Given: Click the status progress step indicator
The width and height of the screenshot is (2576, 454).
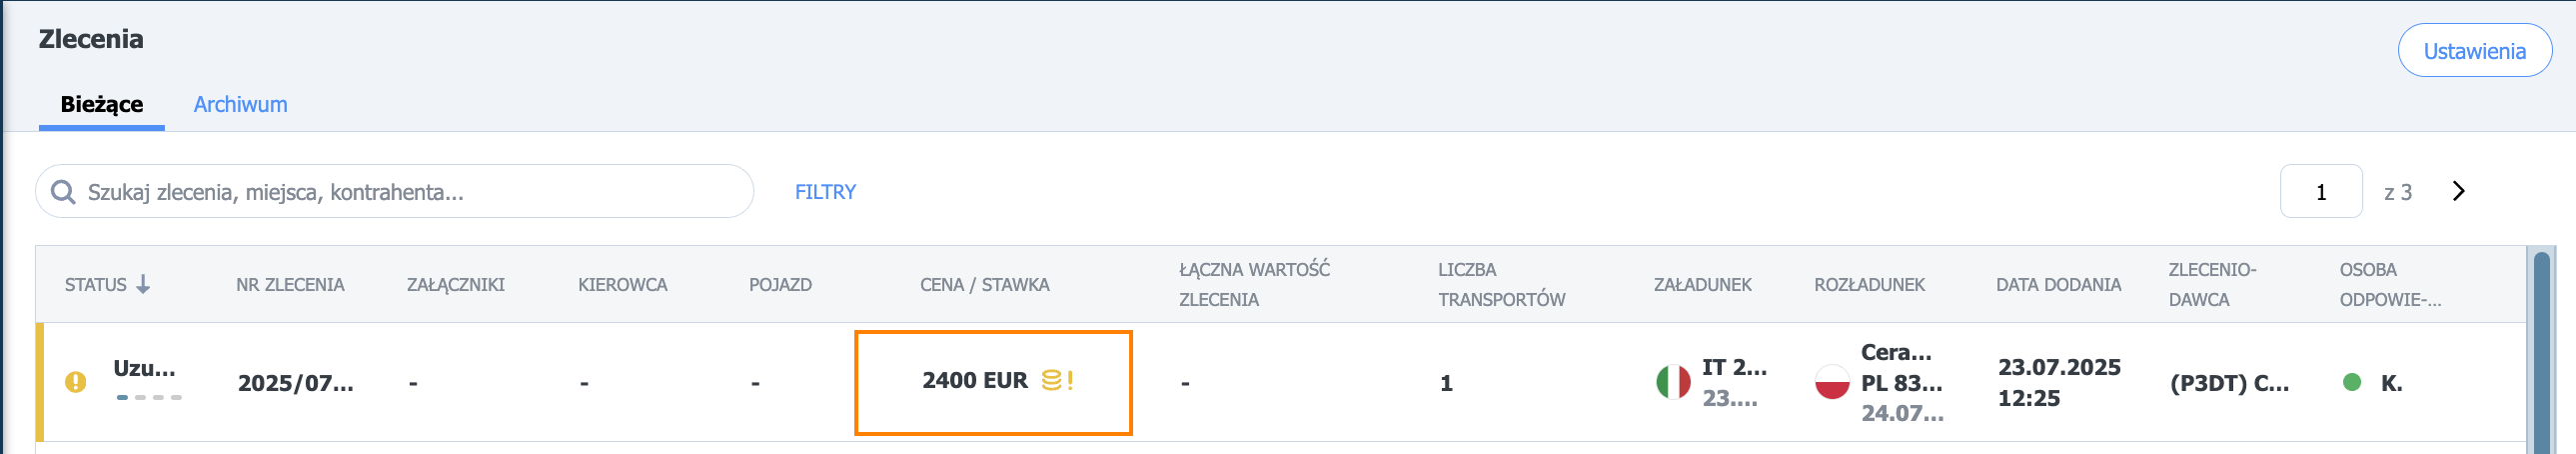Looking at the screenshot, I should pyautogui.click(x=149, y=397).
